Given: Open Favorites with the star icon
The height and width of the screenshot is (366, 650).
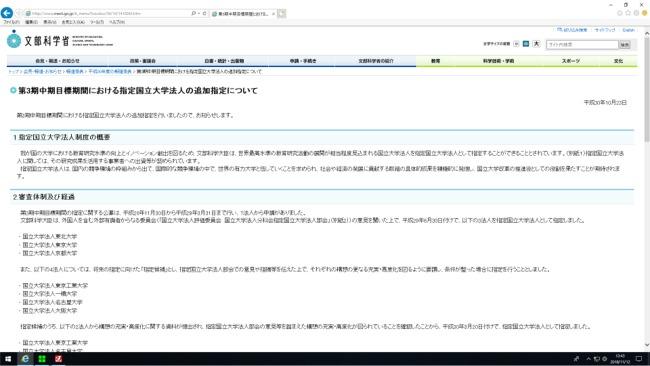Looking at the screenshot, I should (628, 13).
